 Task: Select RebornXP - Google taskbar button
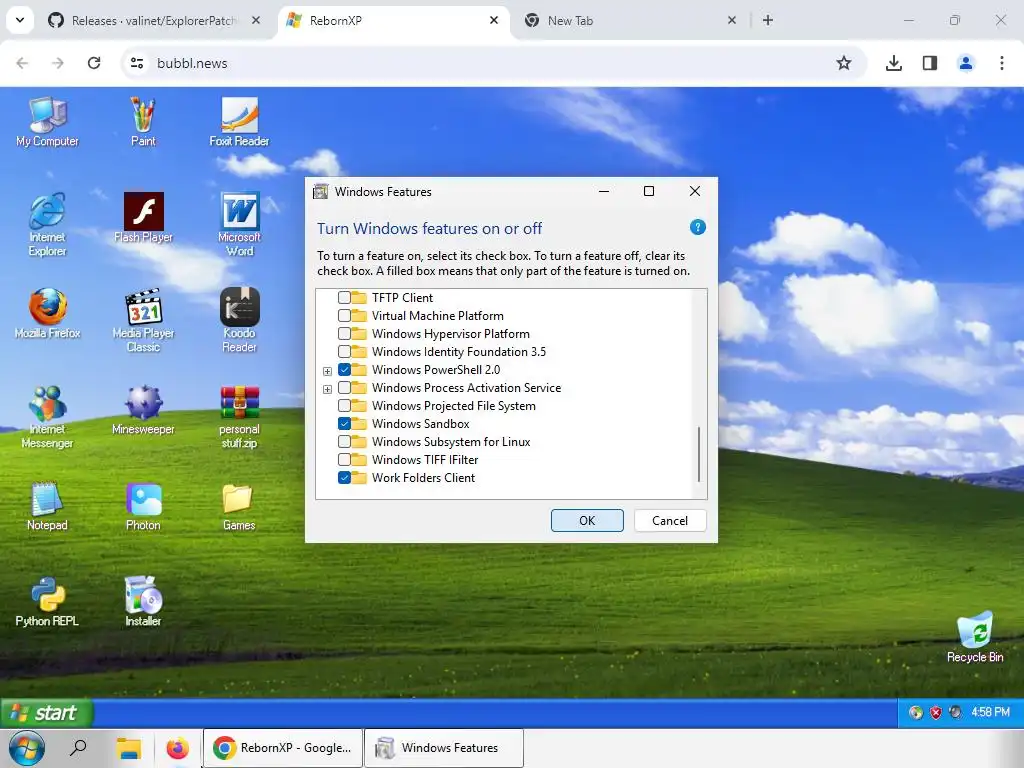[283, 748]
